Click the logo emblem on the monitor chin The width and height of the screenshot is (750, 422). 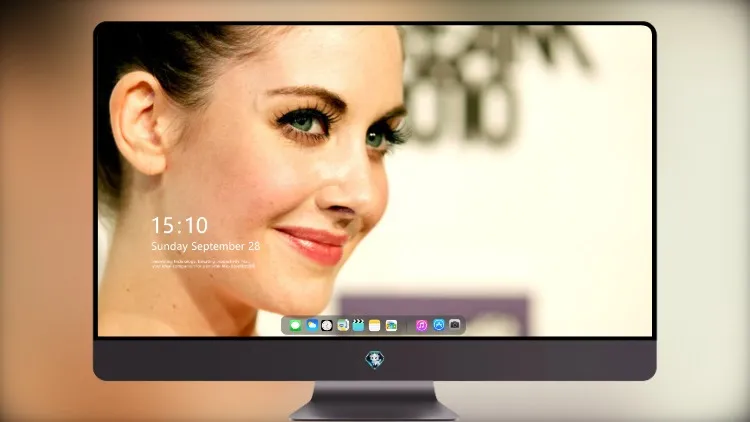375,360
